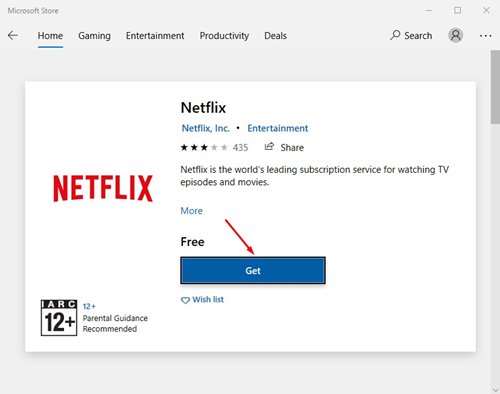Select the Productivity tab
The height and width of the screenshot is (394, 500).
[x=224, y=36]
